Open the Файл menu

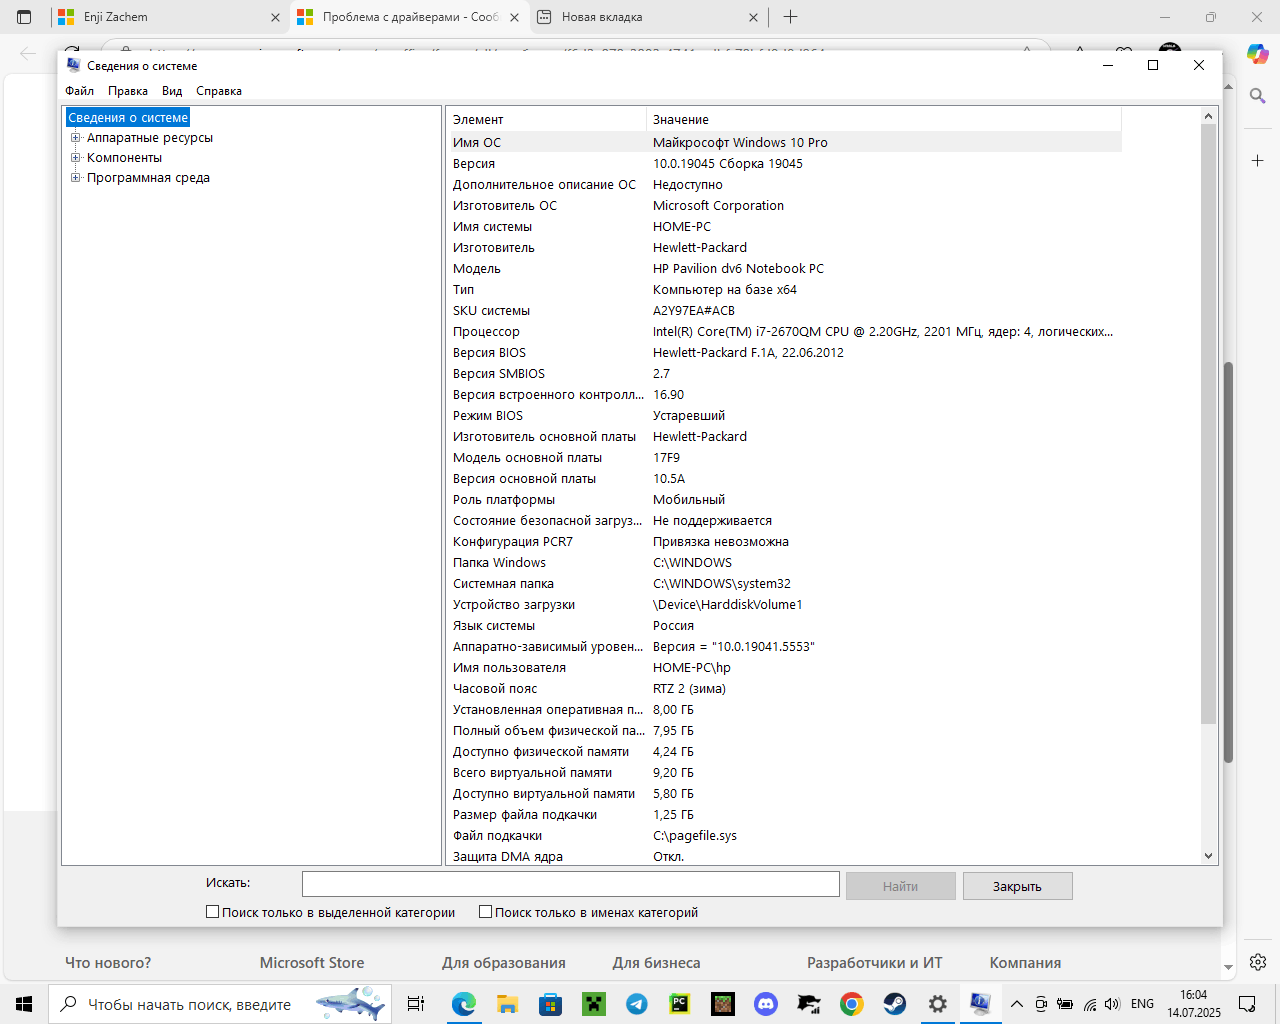pyautogui.click(x=79, y=91)
